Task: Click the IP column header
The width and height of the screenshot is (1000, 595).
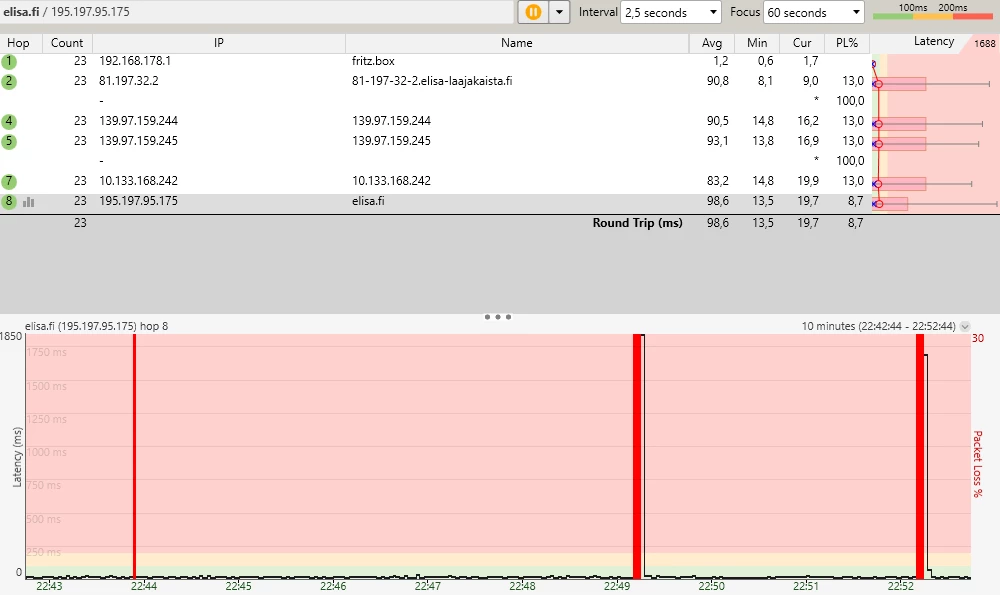Action: pos(219,43)
